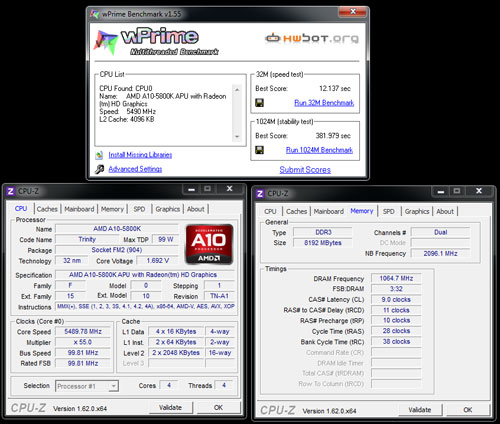This screenshot has height=424, width=500.
Task: Click the floppy save icon beside Run 32M Benchmark
Action: 259,103
